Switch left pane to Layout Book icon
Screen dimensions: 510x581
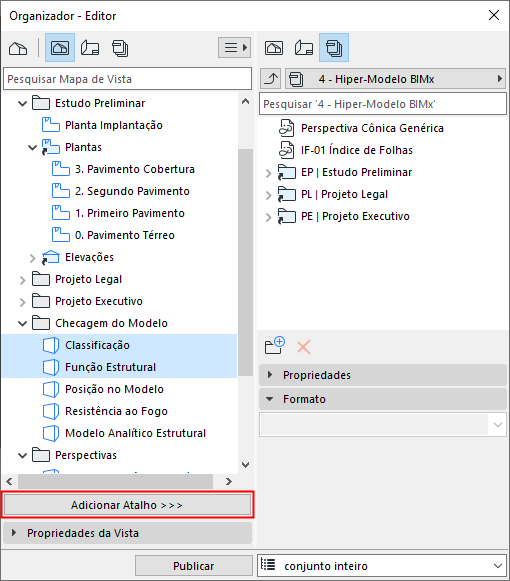(90, 48)
